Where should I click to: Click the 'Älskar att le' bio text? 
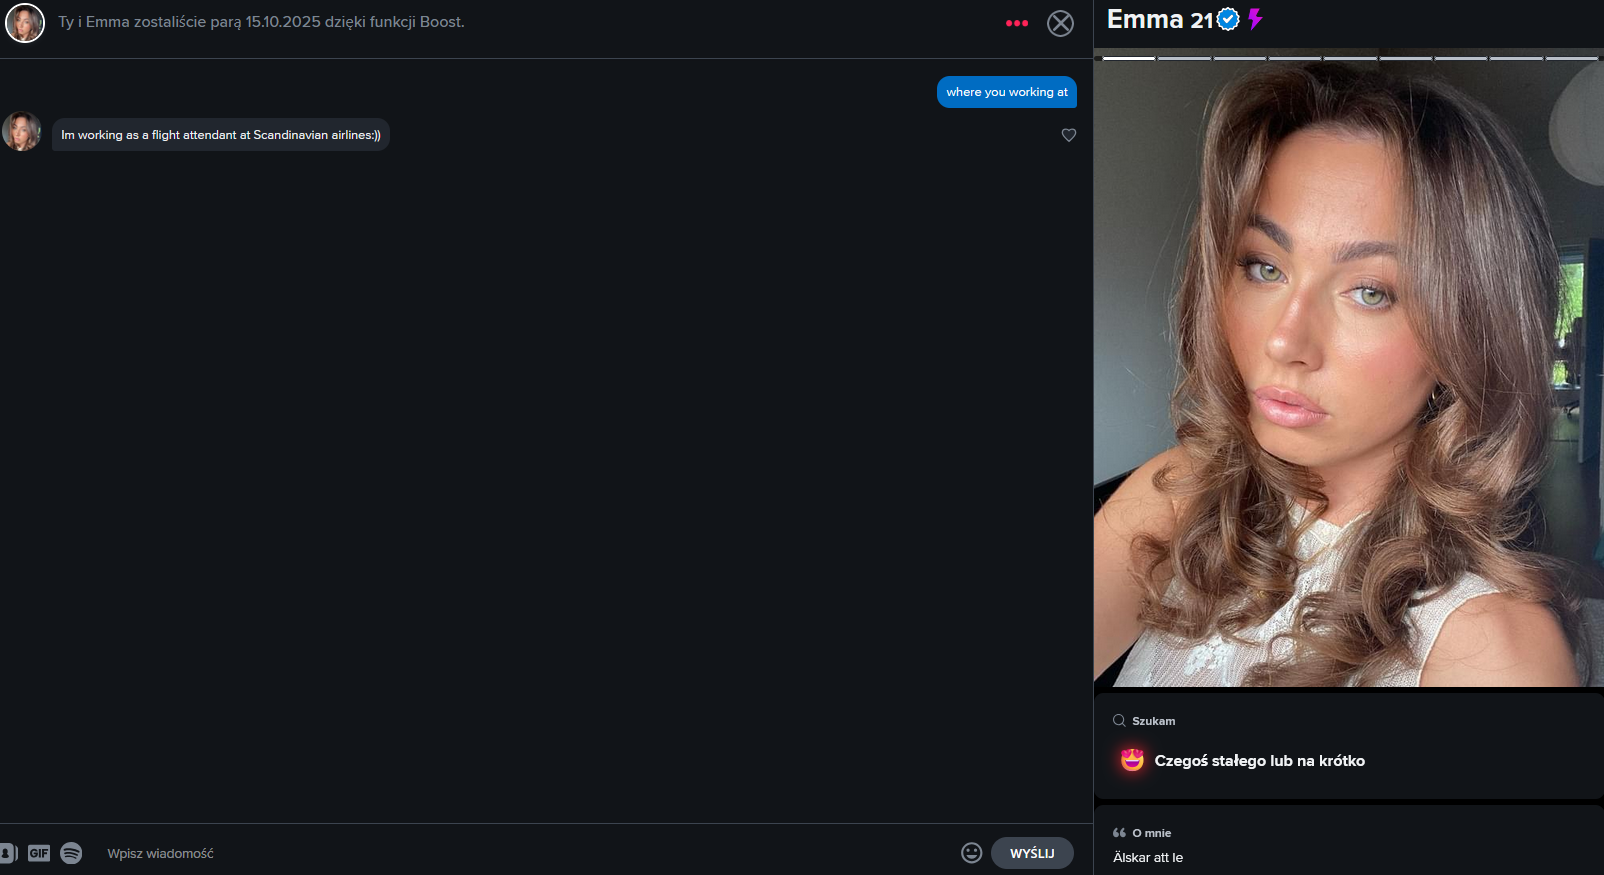[x=1148, y=857]
